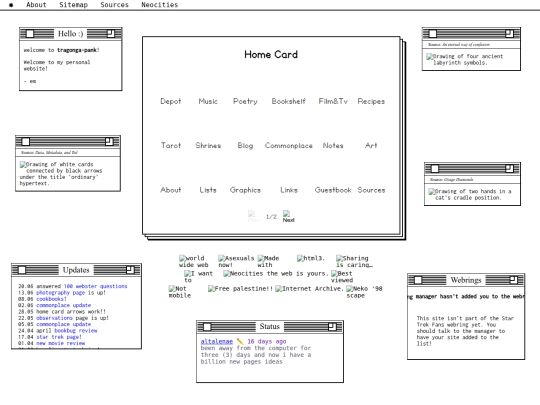Screen dimensions: 540x405
Task: Open the Links link on the Home Card
Action: (x=289, y=190)
